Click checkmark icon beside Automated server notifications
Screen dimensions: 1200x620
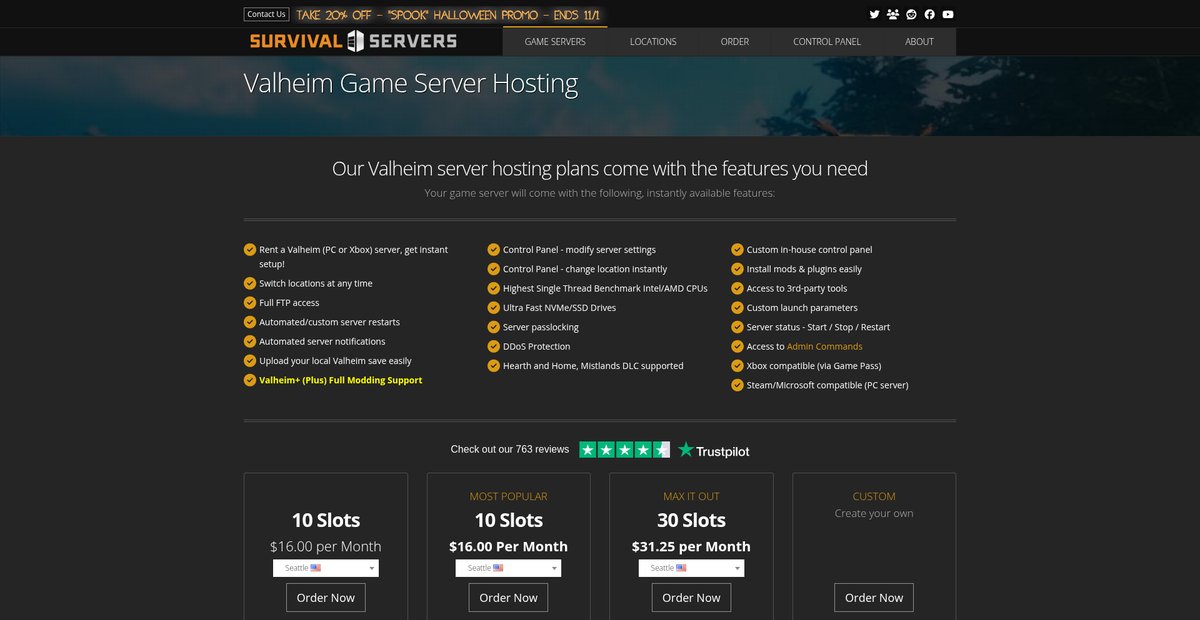250,342
